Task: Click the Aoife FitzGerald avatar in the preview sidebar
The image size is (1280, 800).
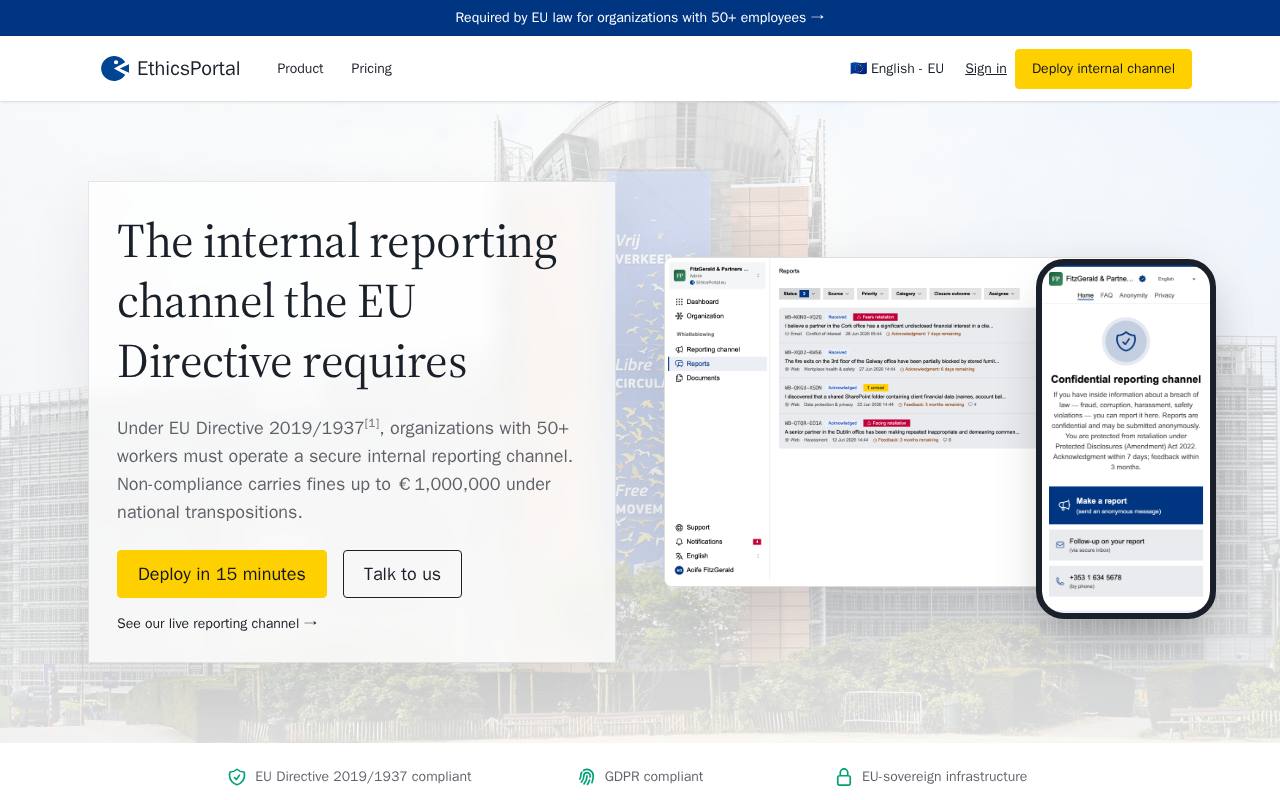Action: pos(679,570)
